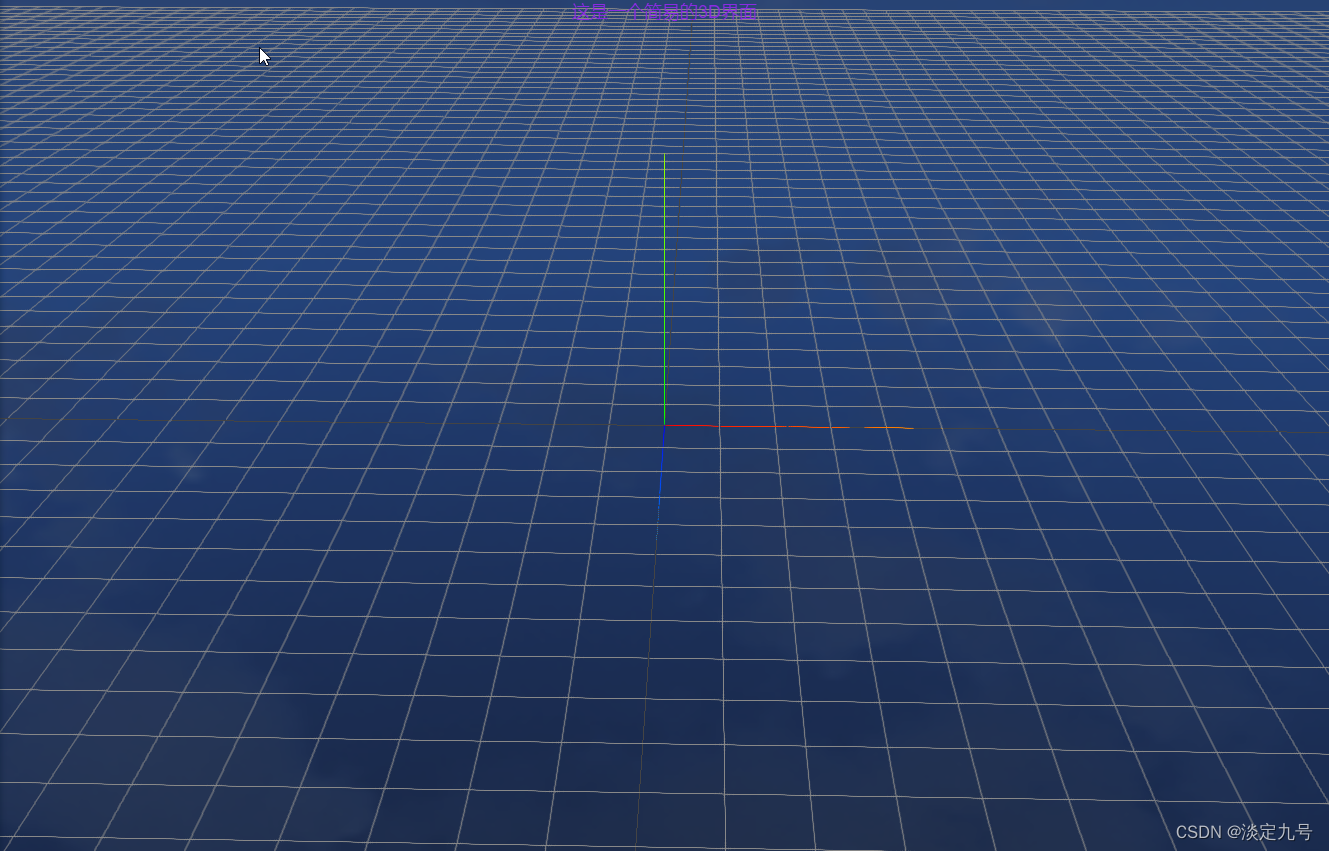Select the green Y-axis of the gizmo
The width and height of the screenshot is (1329, 851).
(x=664, y=290)
